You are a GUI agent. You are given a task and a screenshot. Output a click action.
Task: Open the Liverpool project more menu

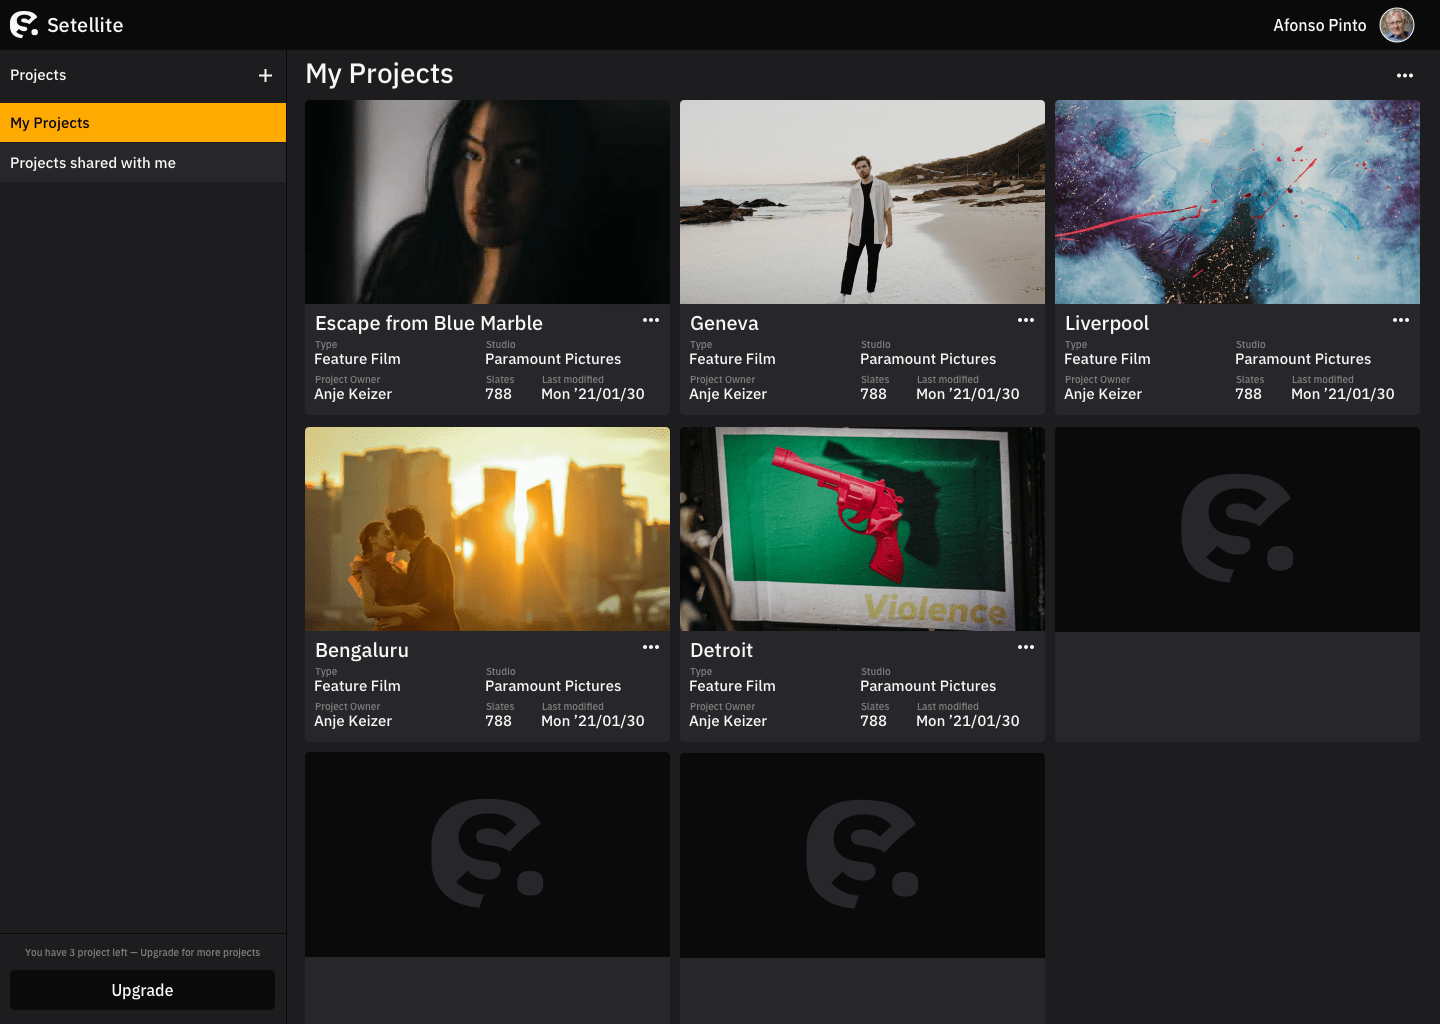pos(1400,321)
